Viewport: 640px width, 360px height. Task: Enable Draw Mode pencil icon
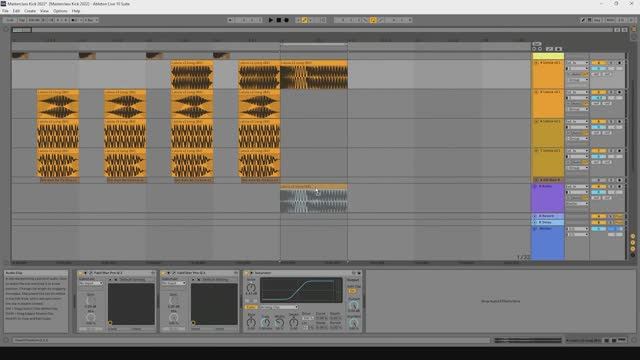pos(583,20)
